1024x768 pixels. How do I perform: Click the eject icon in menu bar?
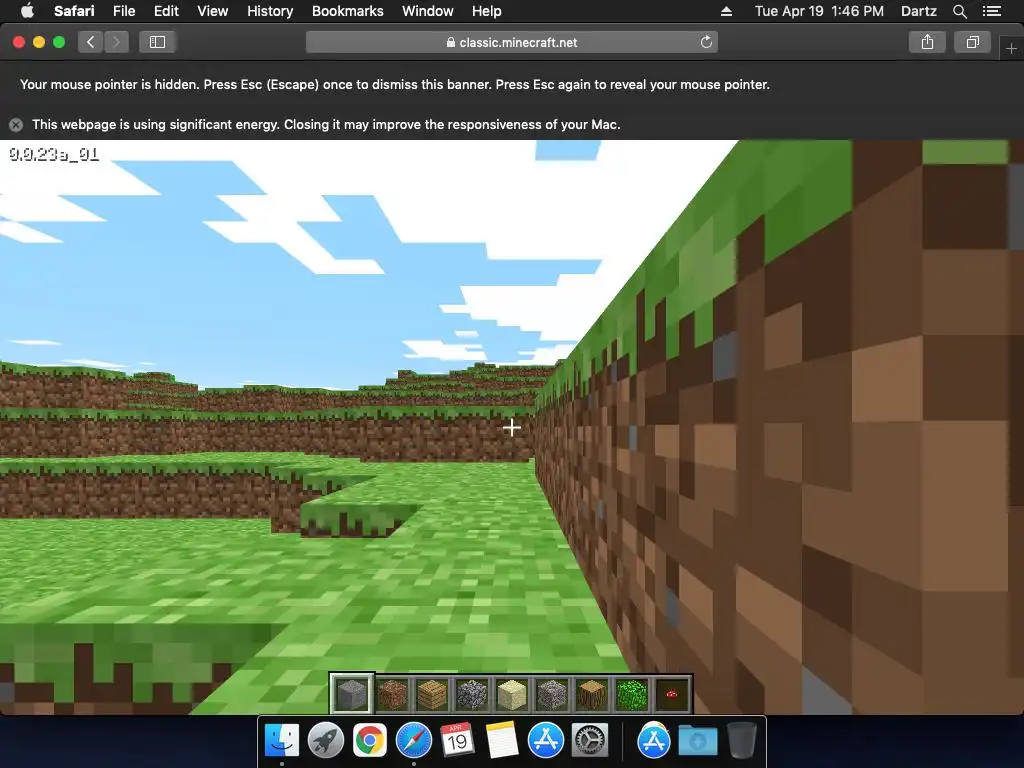[x=726, y=11]
